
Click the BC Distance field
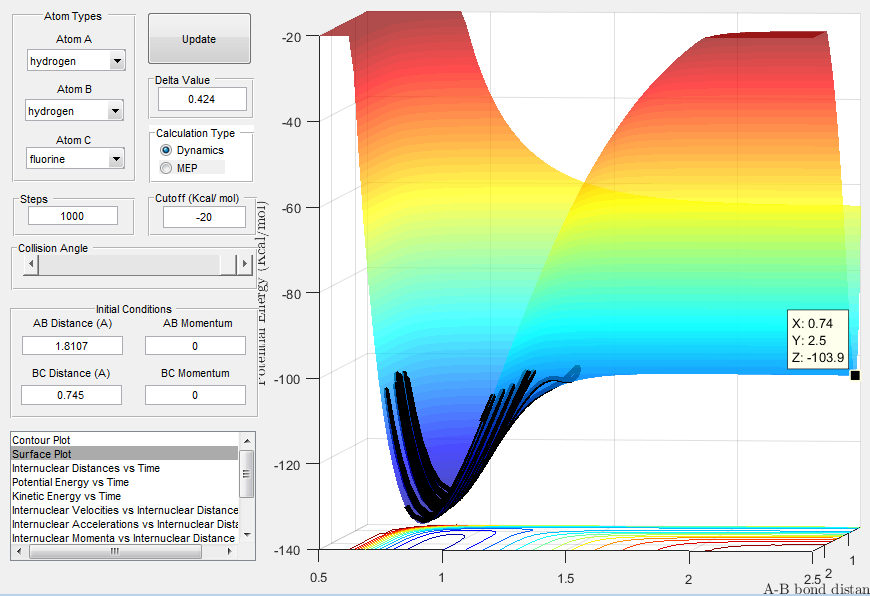[71, 395]
